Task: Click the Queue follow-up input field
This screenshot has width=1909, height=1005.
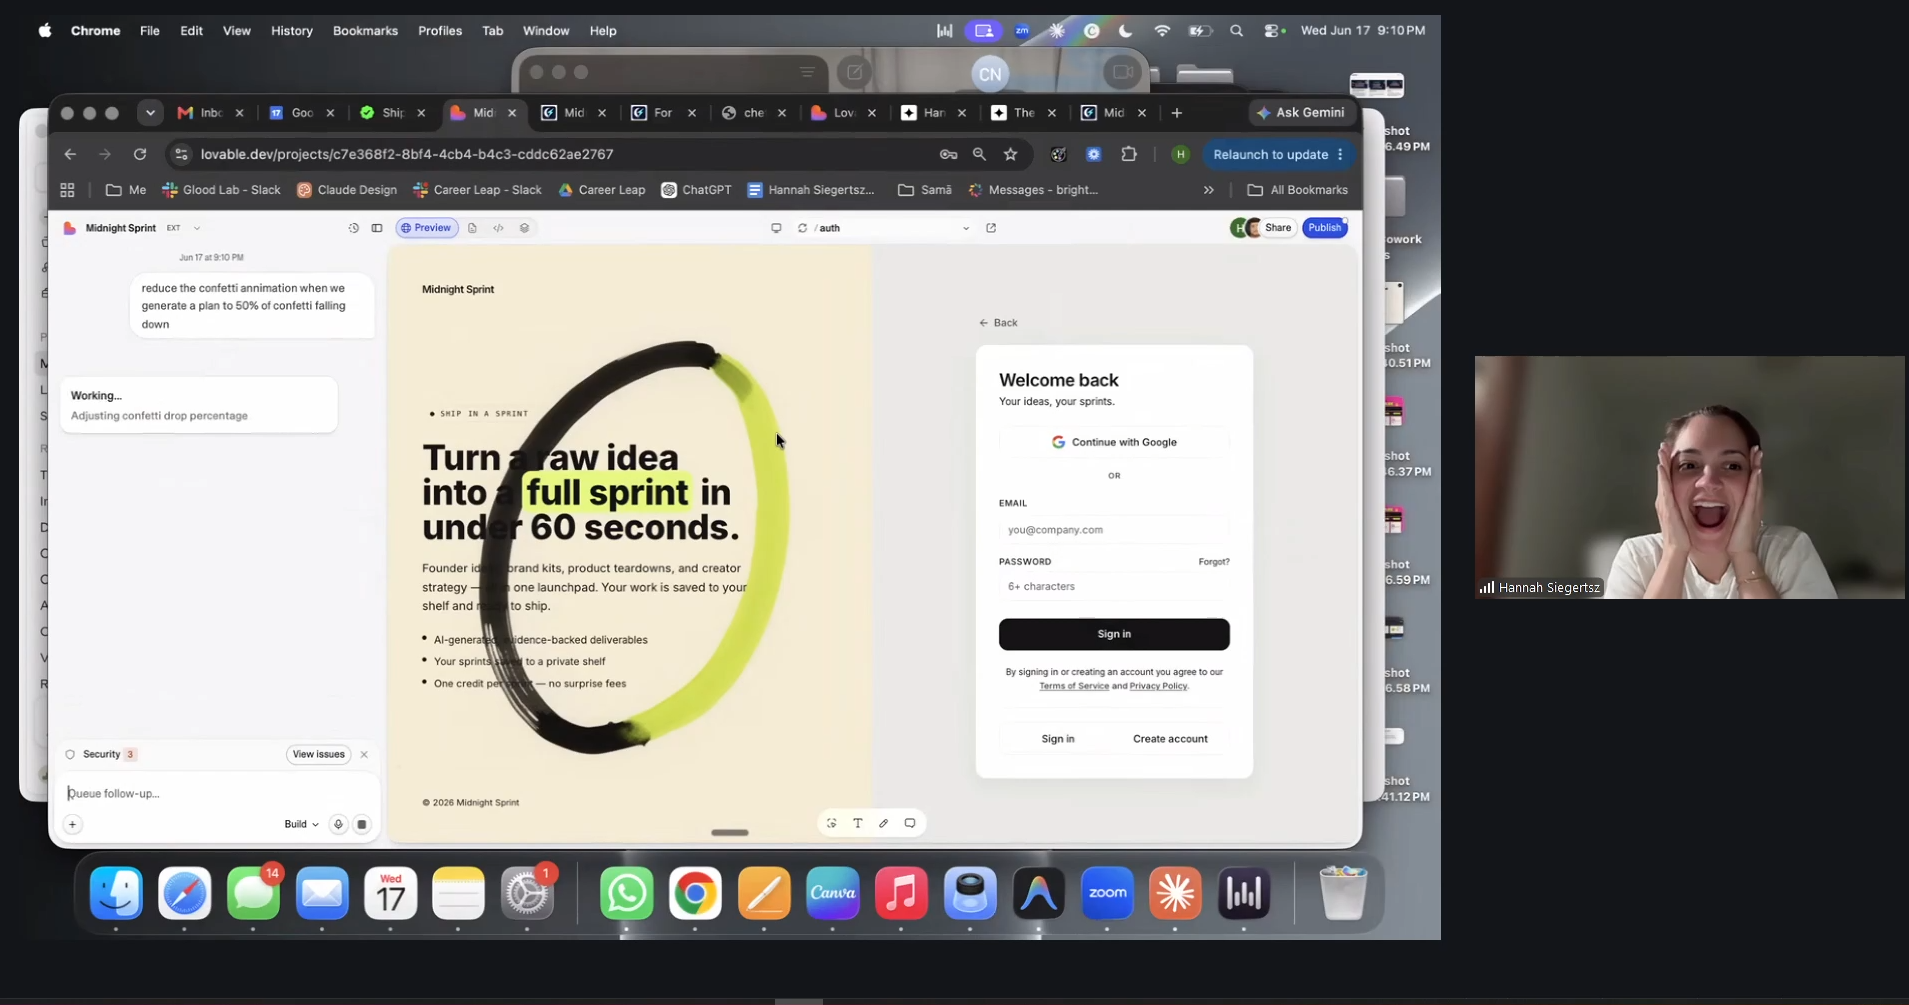Action: [x=218, y=793]
